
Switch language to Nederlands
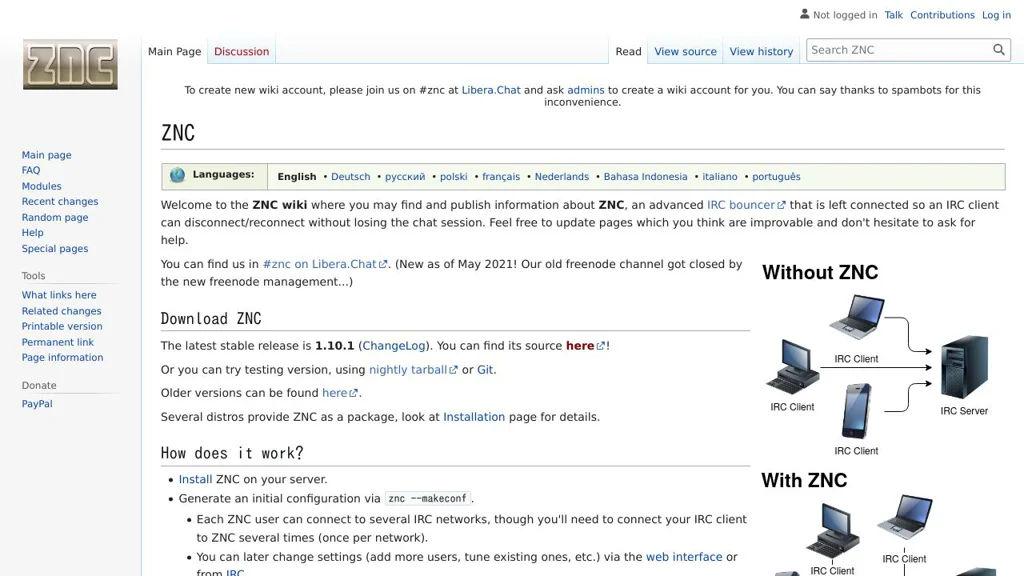[562, 176]
